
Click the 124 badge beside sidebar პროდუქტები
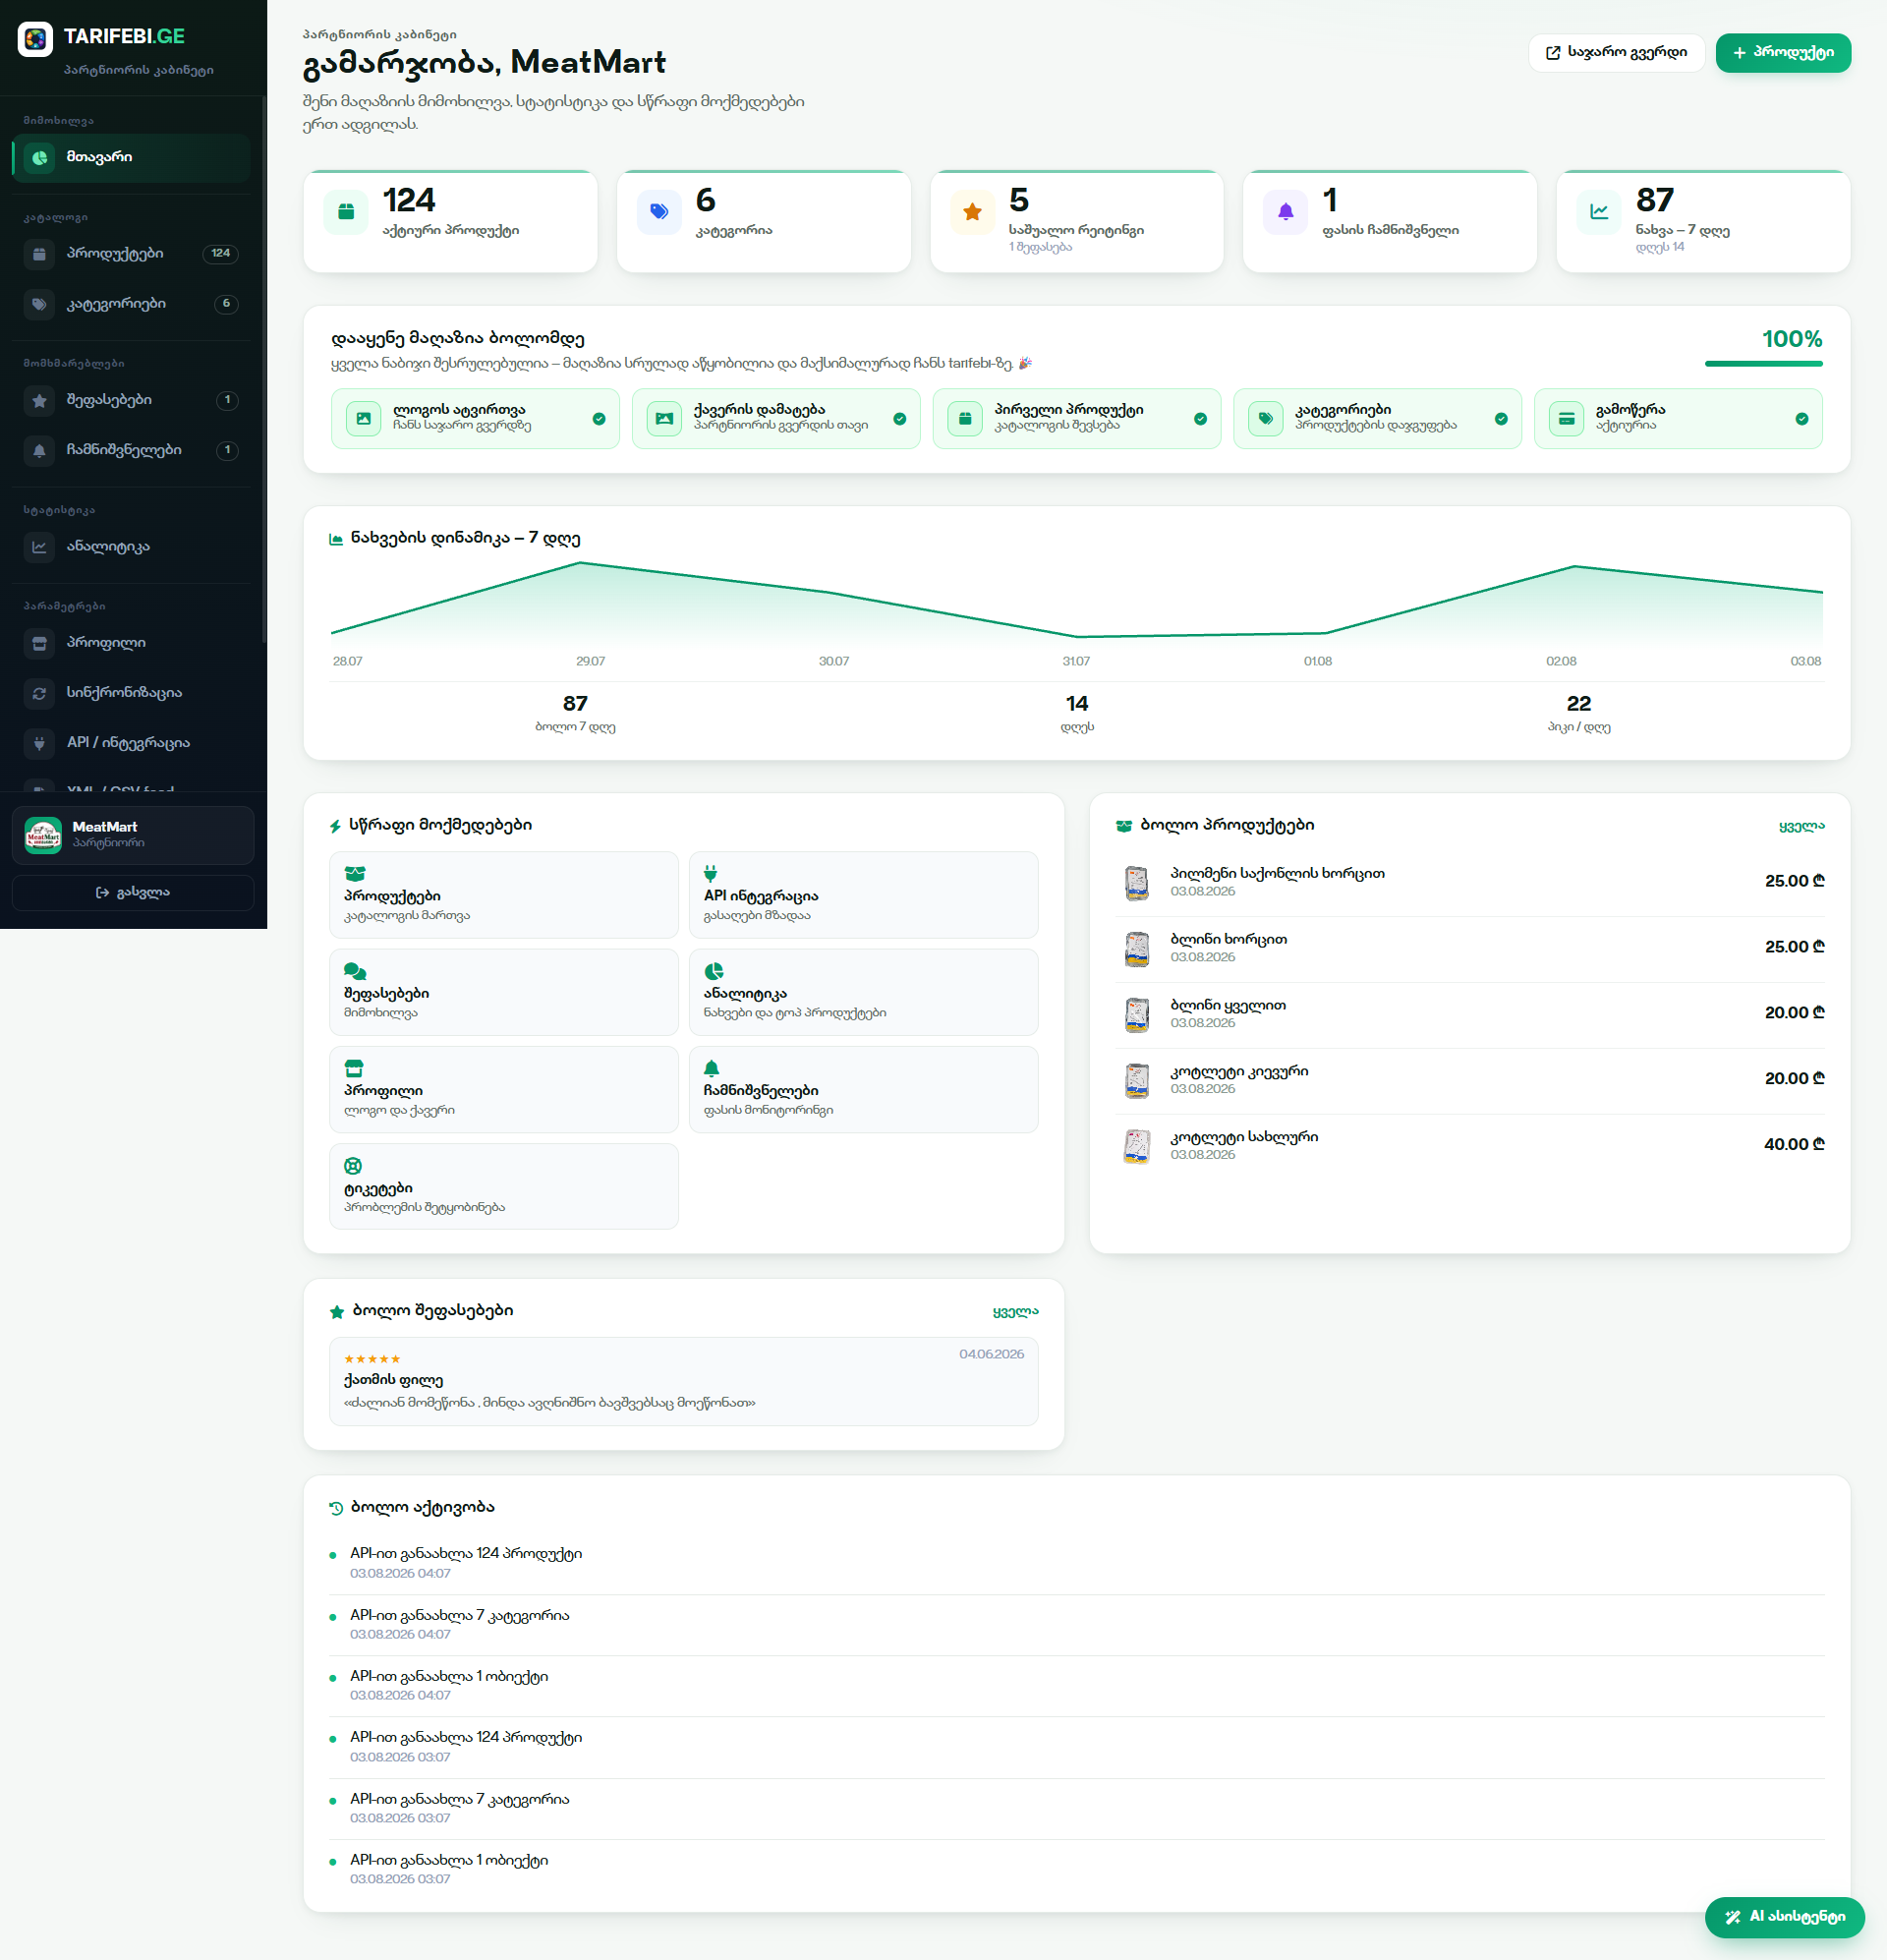tap(220, 254)
